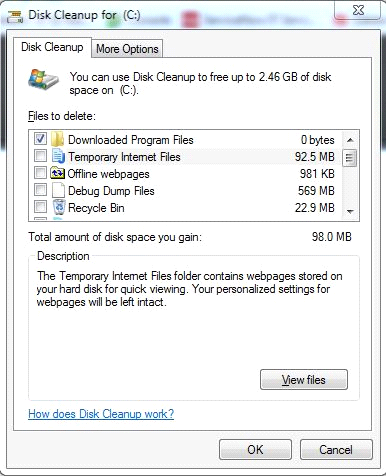Image resolution: width=386 pixels, height=476 pixels.
Task: Click the Disk Cleanup title bar icon
Action: [15, 16]
